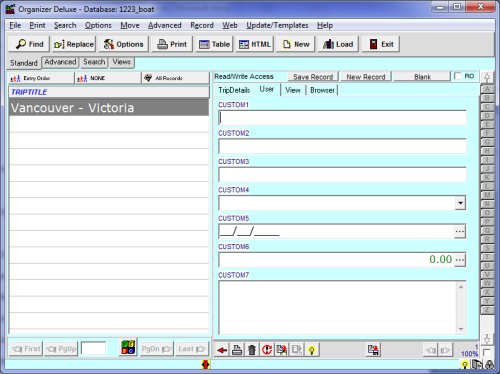Click the copy record icon beside refresh
The image size is (500, 374).
tap(282, 350)
